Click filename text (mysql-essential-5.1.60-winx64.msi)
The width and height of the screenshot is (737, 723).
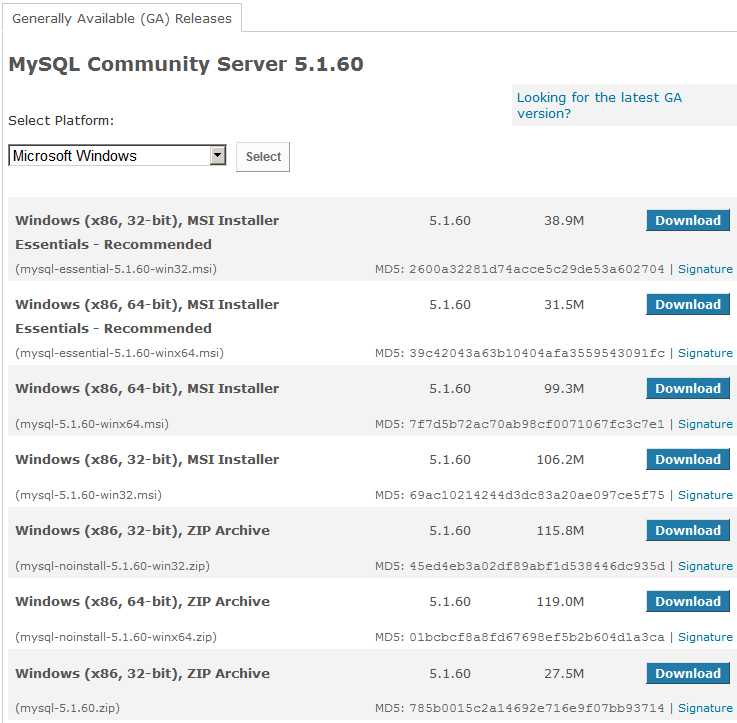pyautogui.click(x=119, y=353)
